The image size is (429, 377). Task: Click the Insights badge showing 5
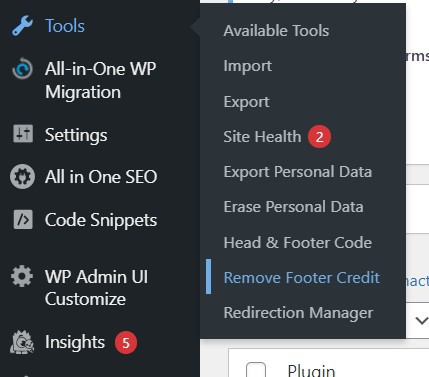click(x=126, y=343)
